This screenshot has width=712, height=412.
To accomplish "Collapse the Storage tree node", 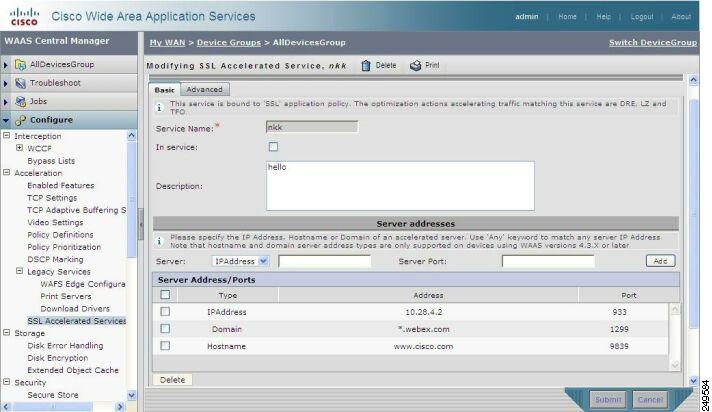I will click(6, 332).
